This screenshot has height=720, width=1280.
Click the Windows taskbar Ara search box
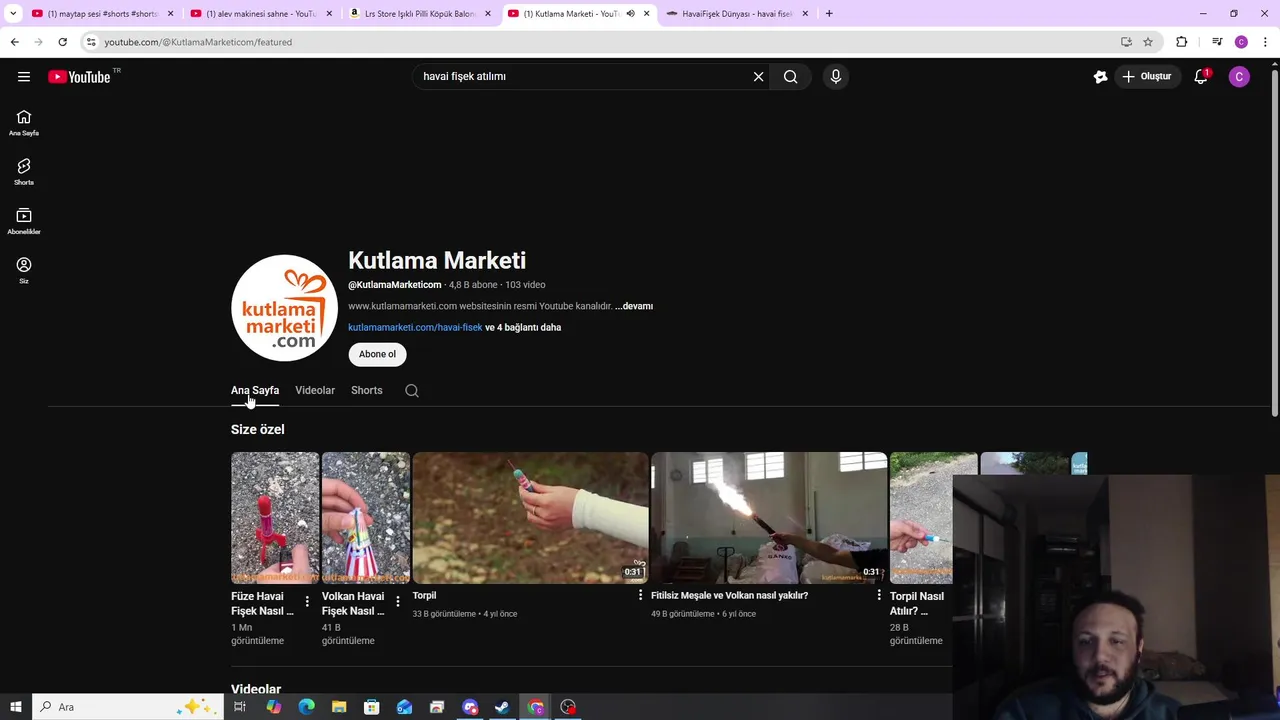coord(127,707)
